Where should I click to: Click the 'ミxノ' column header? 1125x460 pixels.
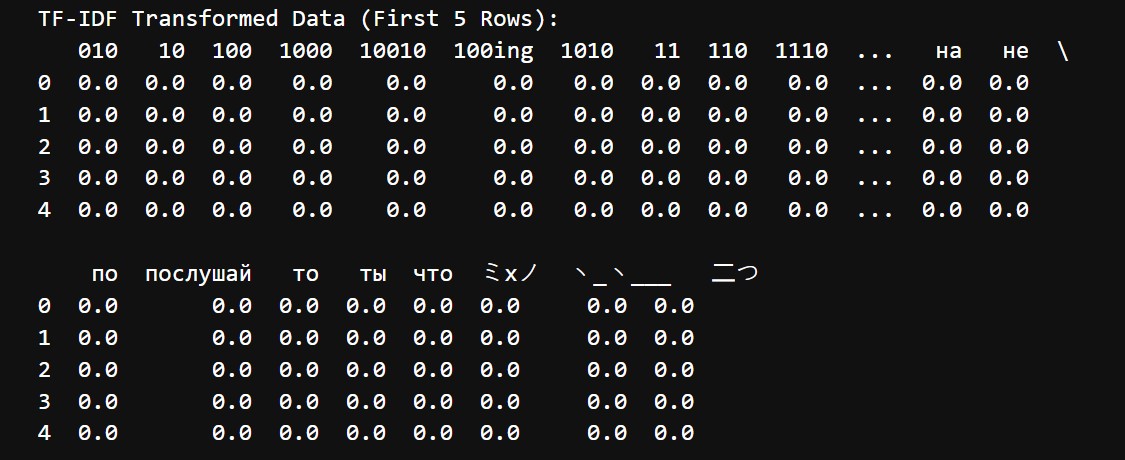pyautogui.click(x=510, y=273)
